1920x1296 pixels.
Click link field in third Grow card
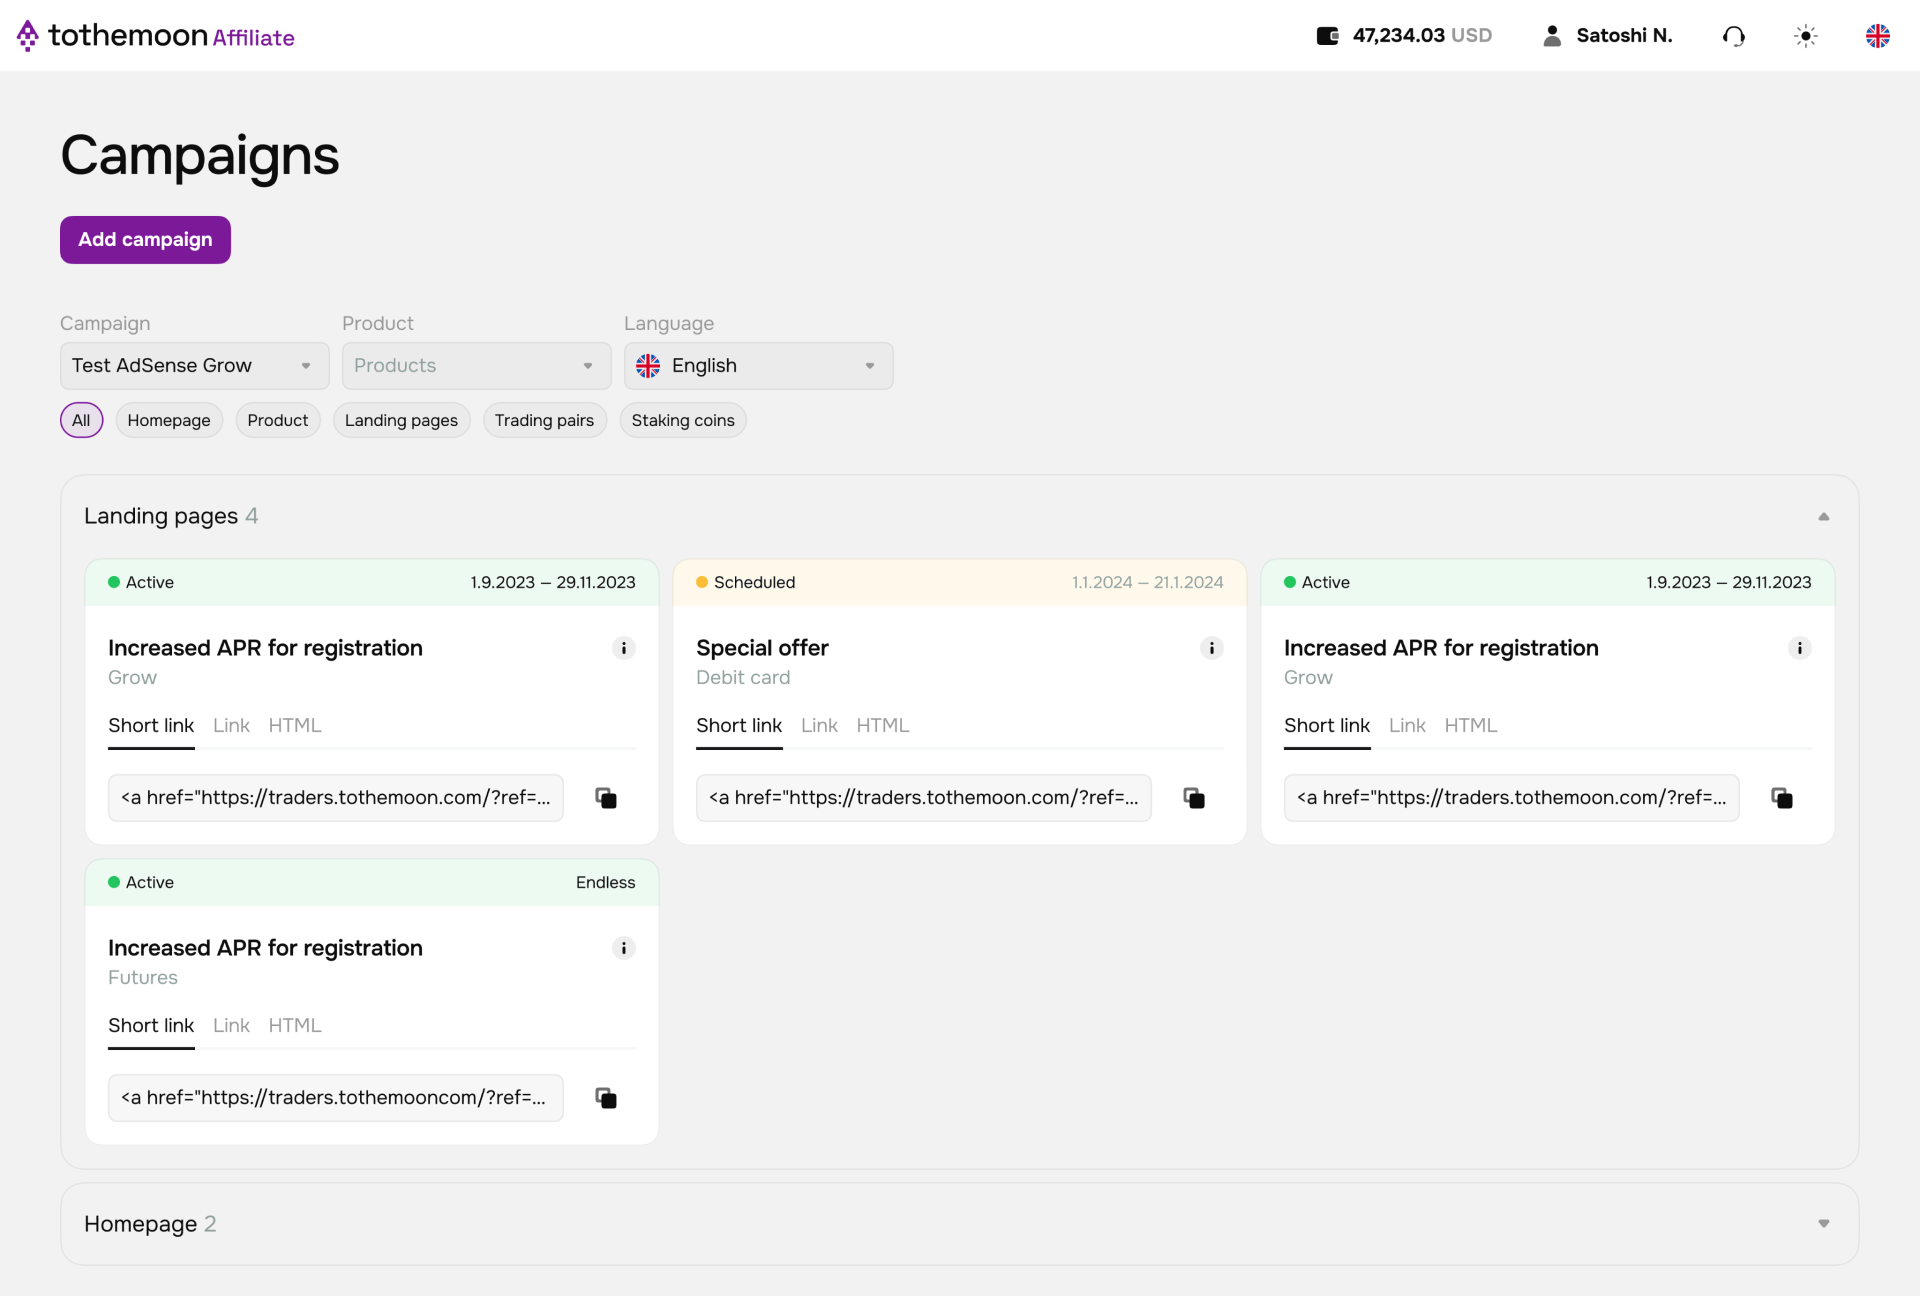tap(1512, 798)
